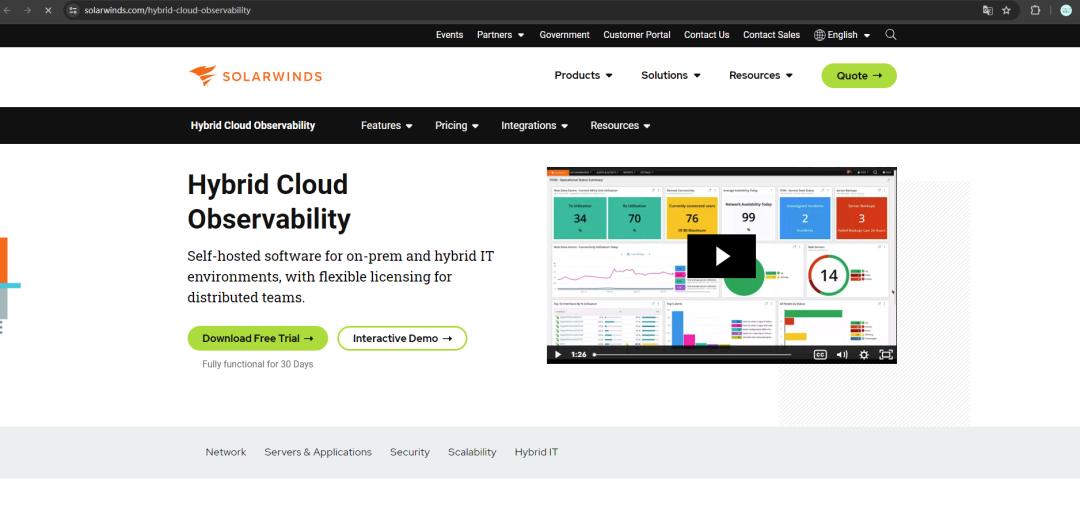Expand the Solutions dropdown menu

[x=670, y=76]
